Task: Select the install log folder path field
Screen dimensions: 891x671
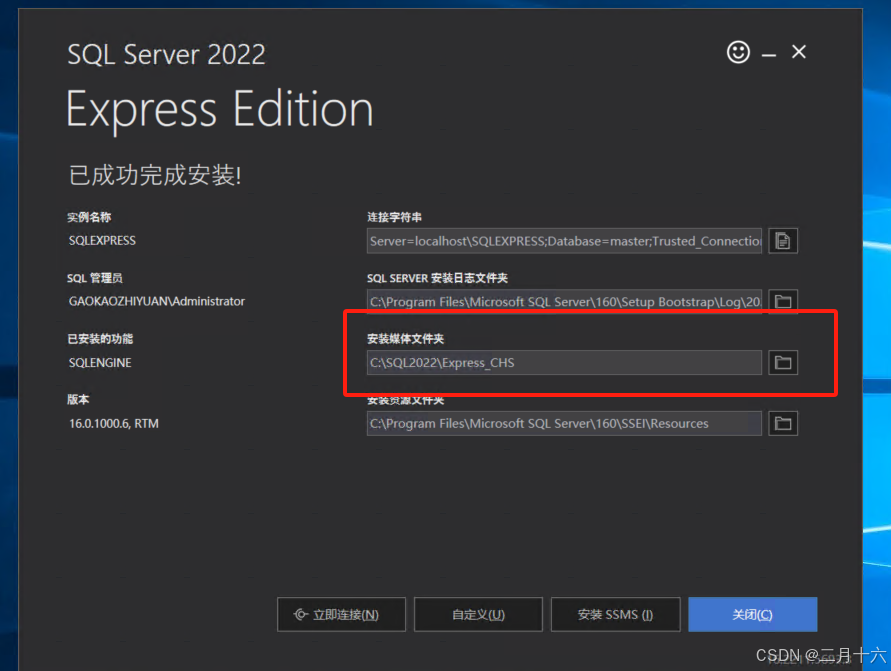Action: pyautogui.click(x=564, y=302)
